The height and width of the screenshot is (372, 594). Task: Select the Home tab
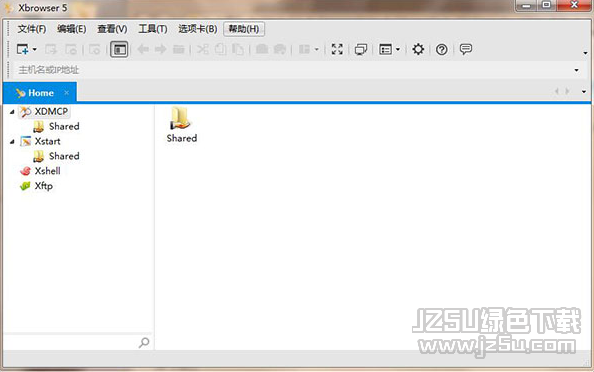click(40, 93)
